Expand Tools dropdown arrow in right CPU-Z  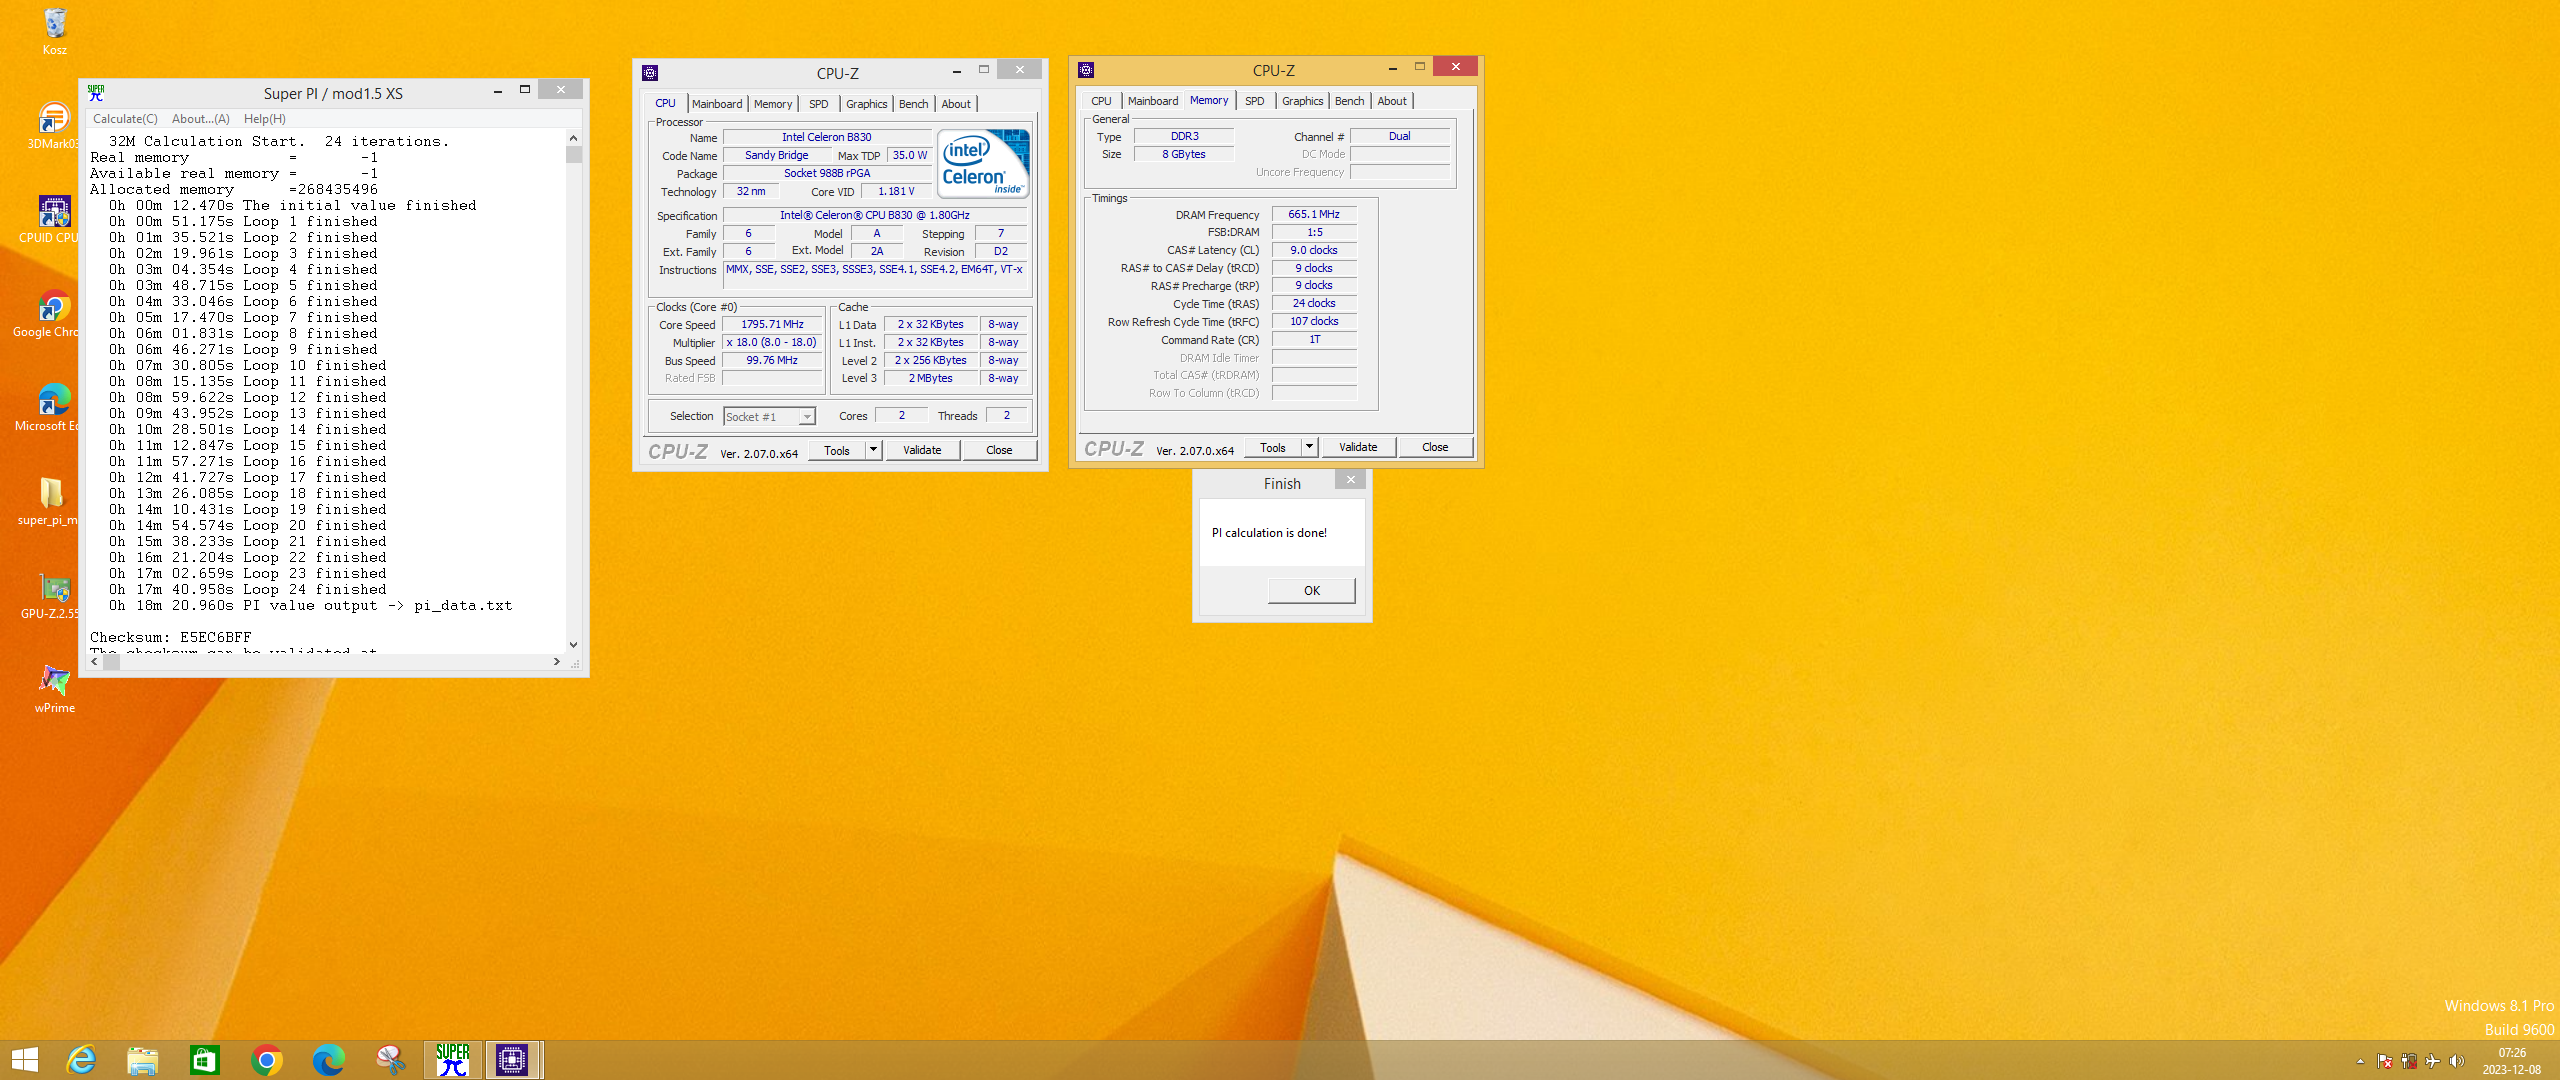click(1309, 447)
